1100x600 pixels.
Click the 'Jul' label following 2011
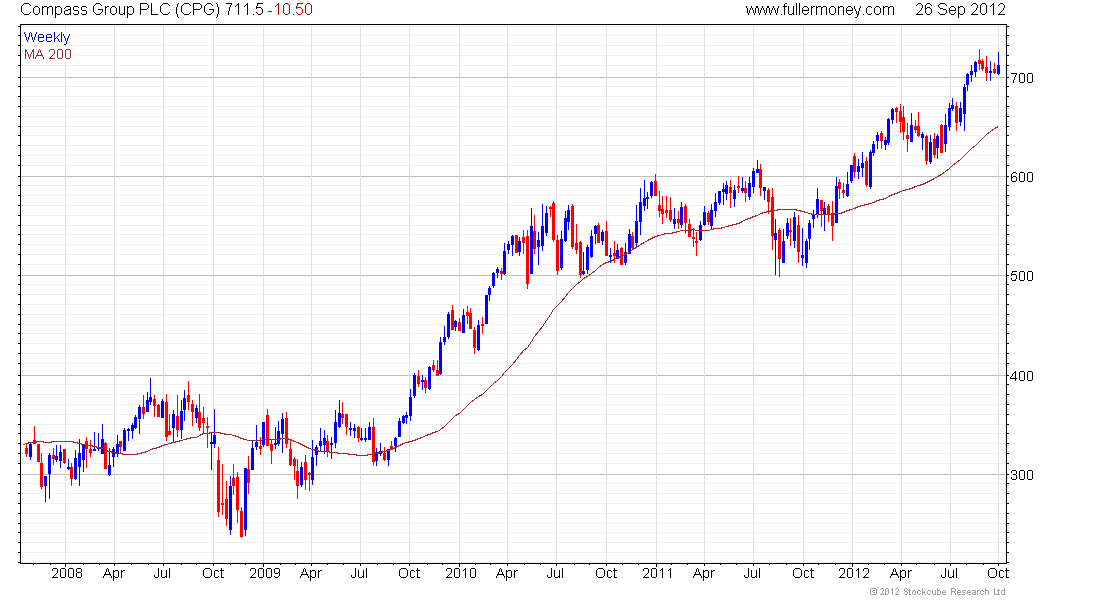pyautogui.click(x=752, y=573)
